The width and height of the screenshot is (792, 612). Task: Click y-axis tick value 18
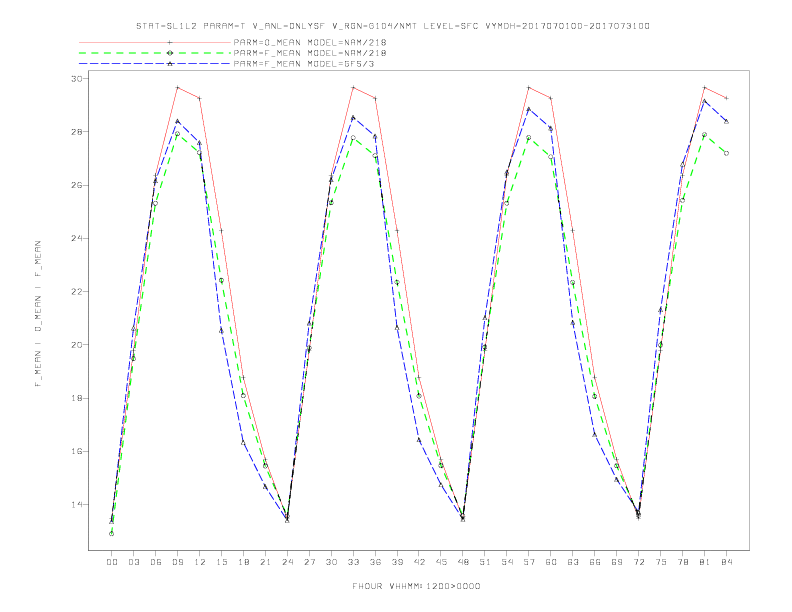76,398
